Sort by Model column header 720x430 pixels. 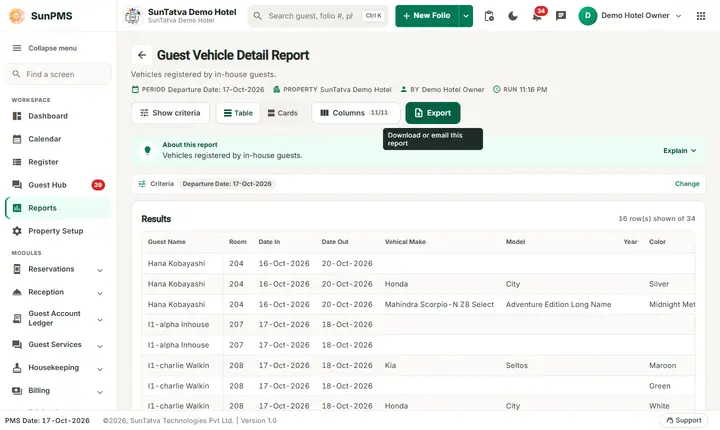(515, 242)
